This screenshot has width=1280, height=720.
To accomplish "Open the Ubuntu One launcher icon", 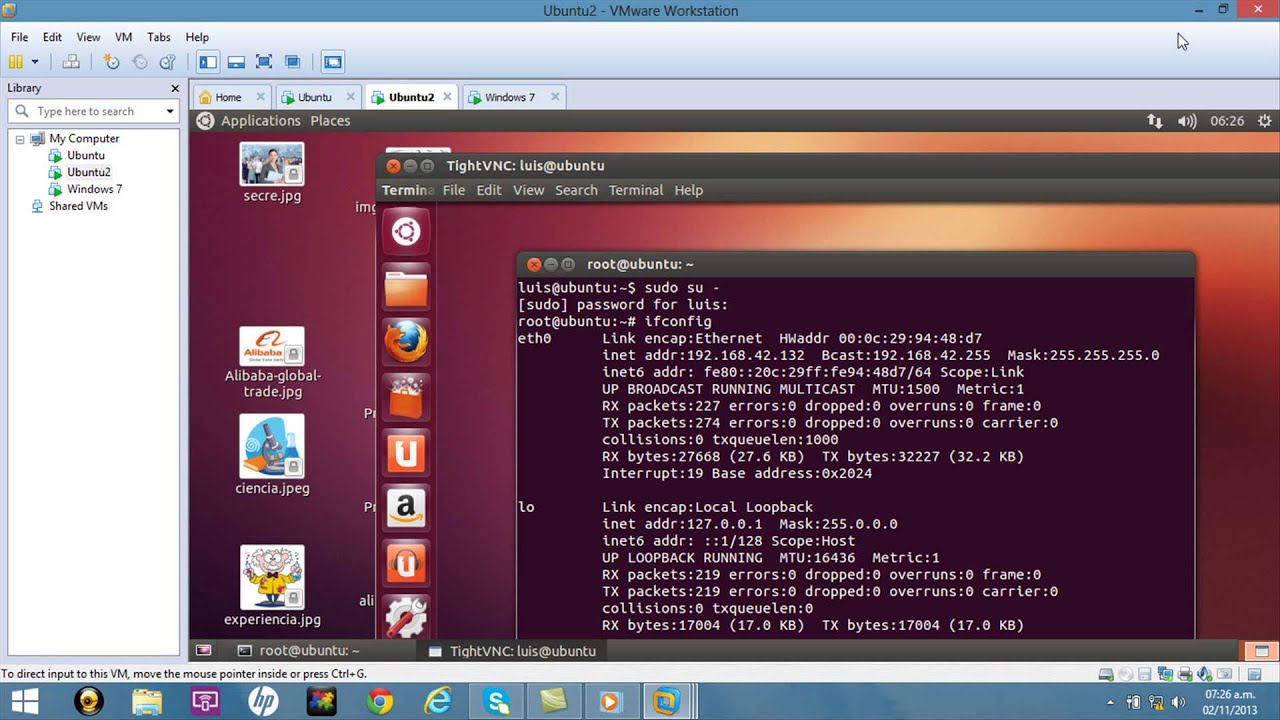I will point(406,453).
